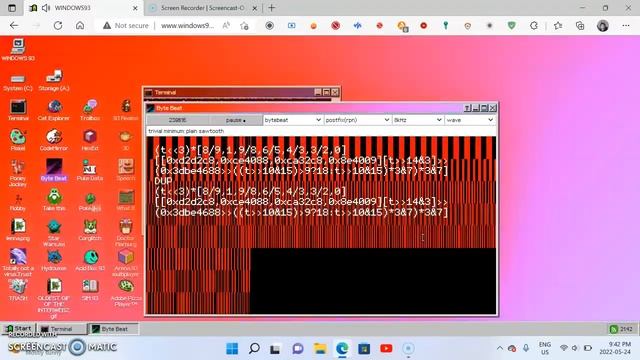Open the bytebeat mode dropdown
The height and width of the screenshot is (360, 640).
pyautogui.click(x=293, y=120)
